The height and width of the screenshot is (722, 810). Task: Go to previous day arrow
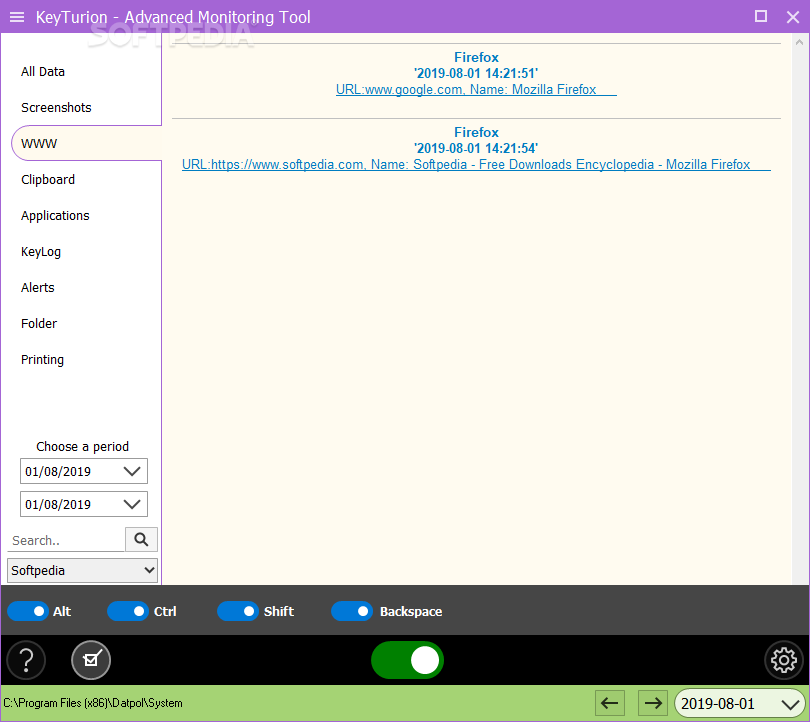tap(610, 703)
